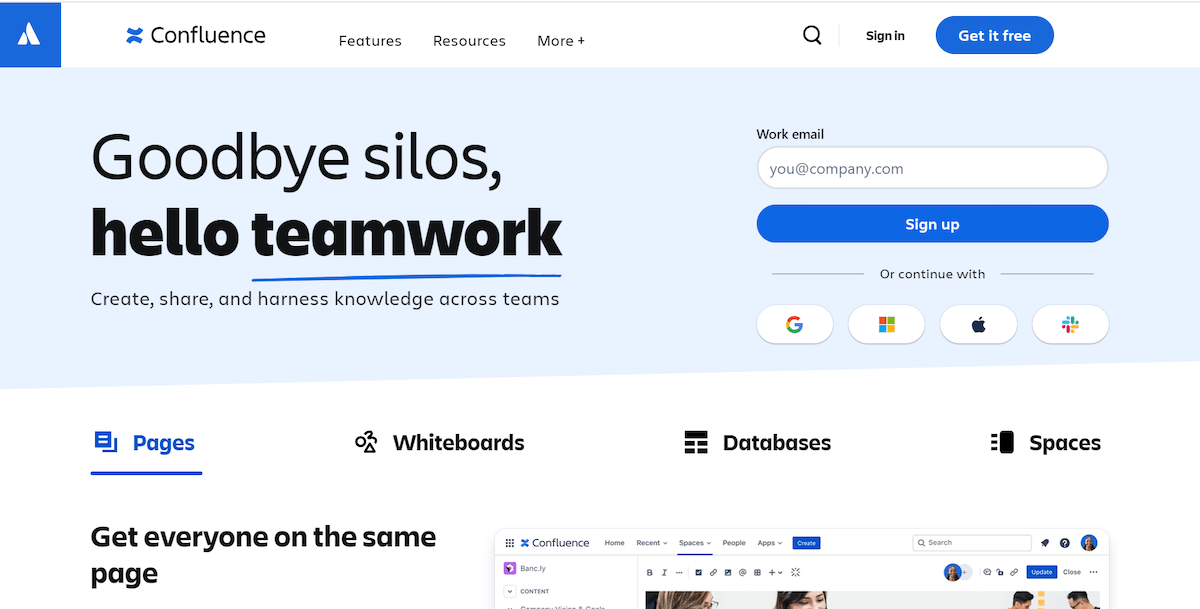The height and width of the screenshot is (609, 1200).
Task: Expand the More + menu
Action: (561, 41)
